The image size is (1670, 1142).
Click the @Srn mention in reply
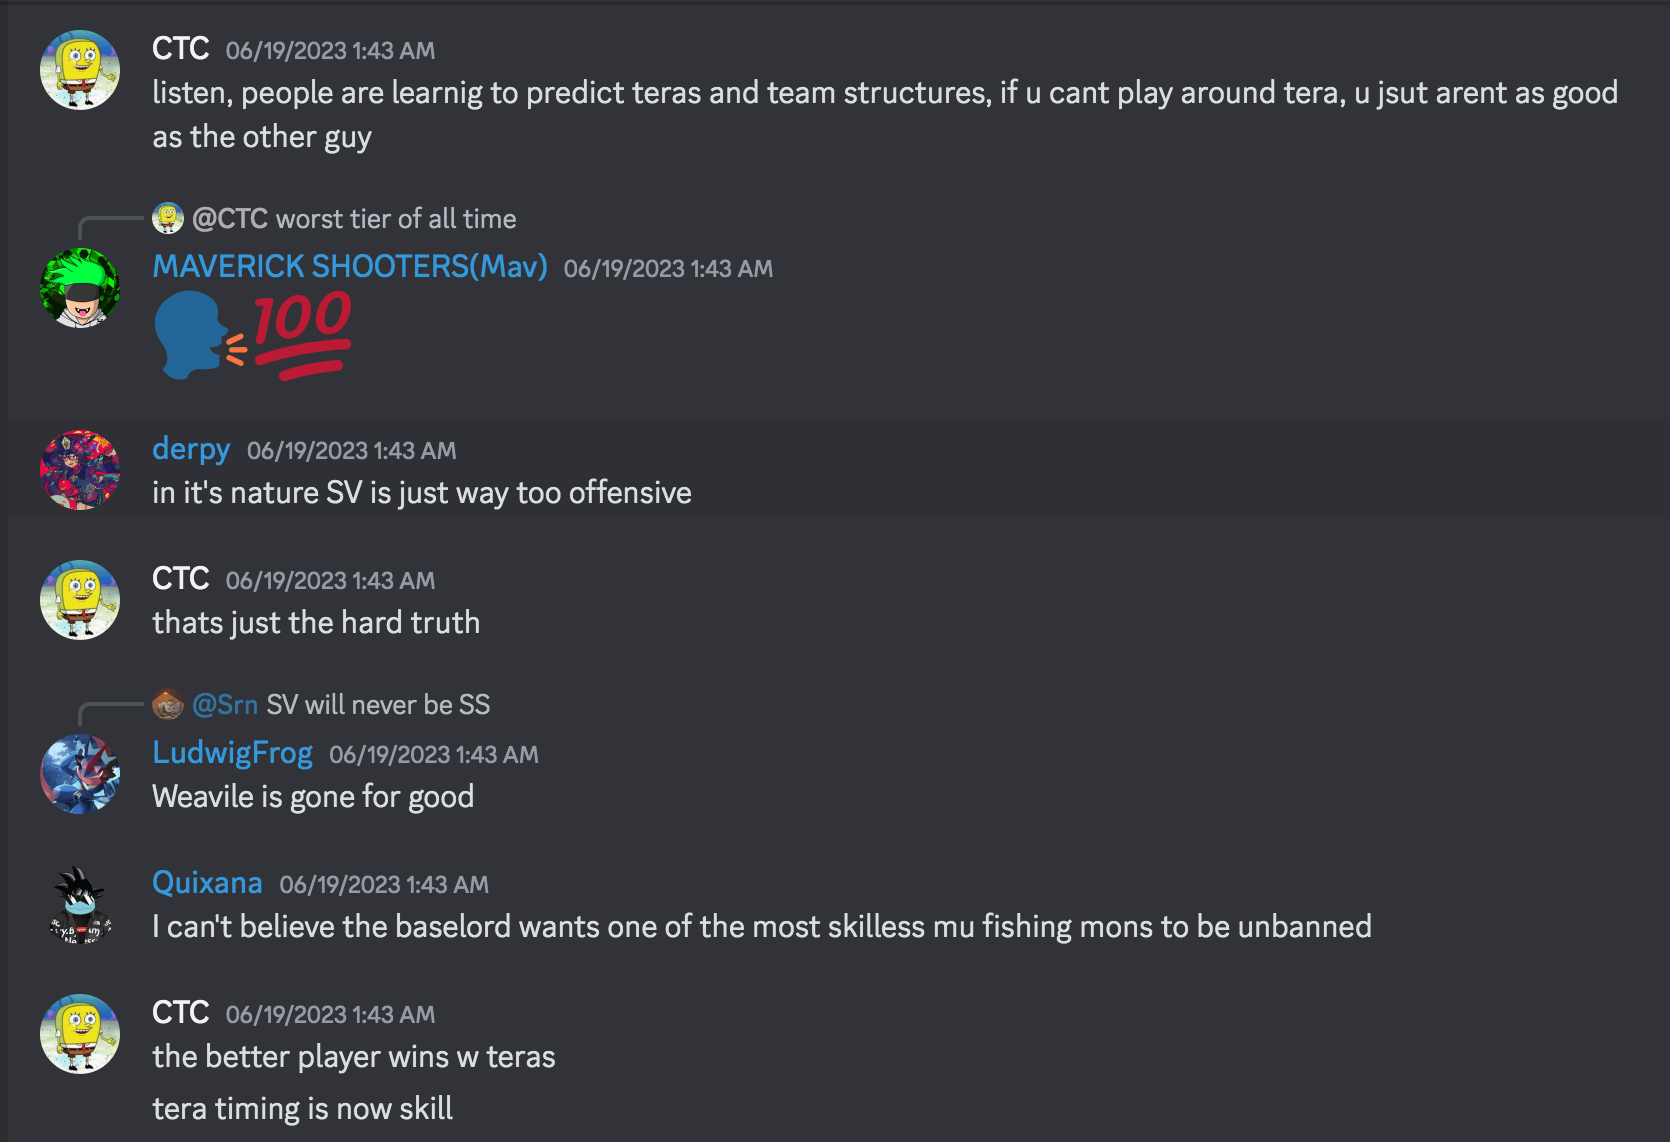pyautogui.click(x=225, y=705)
